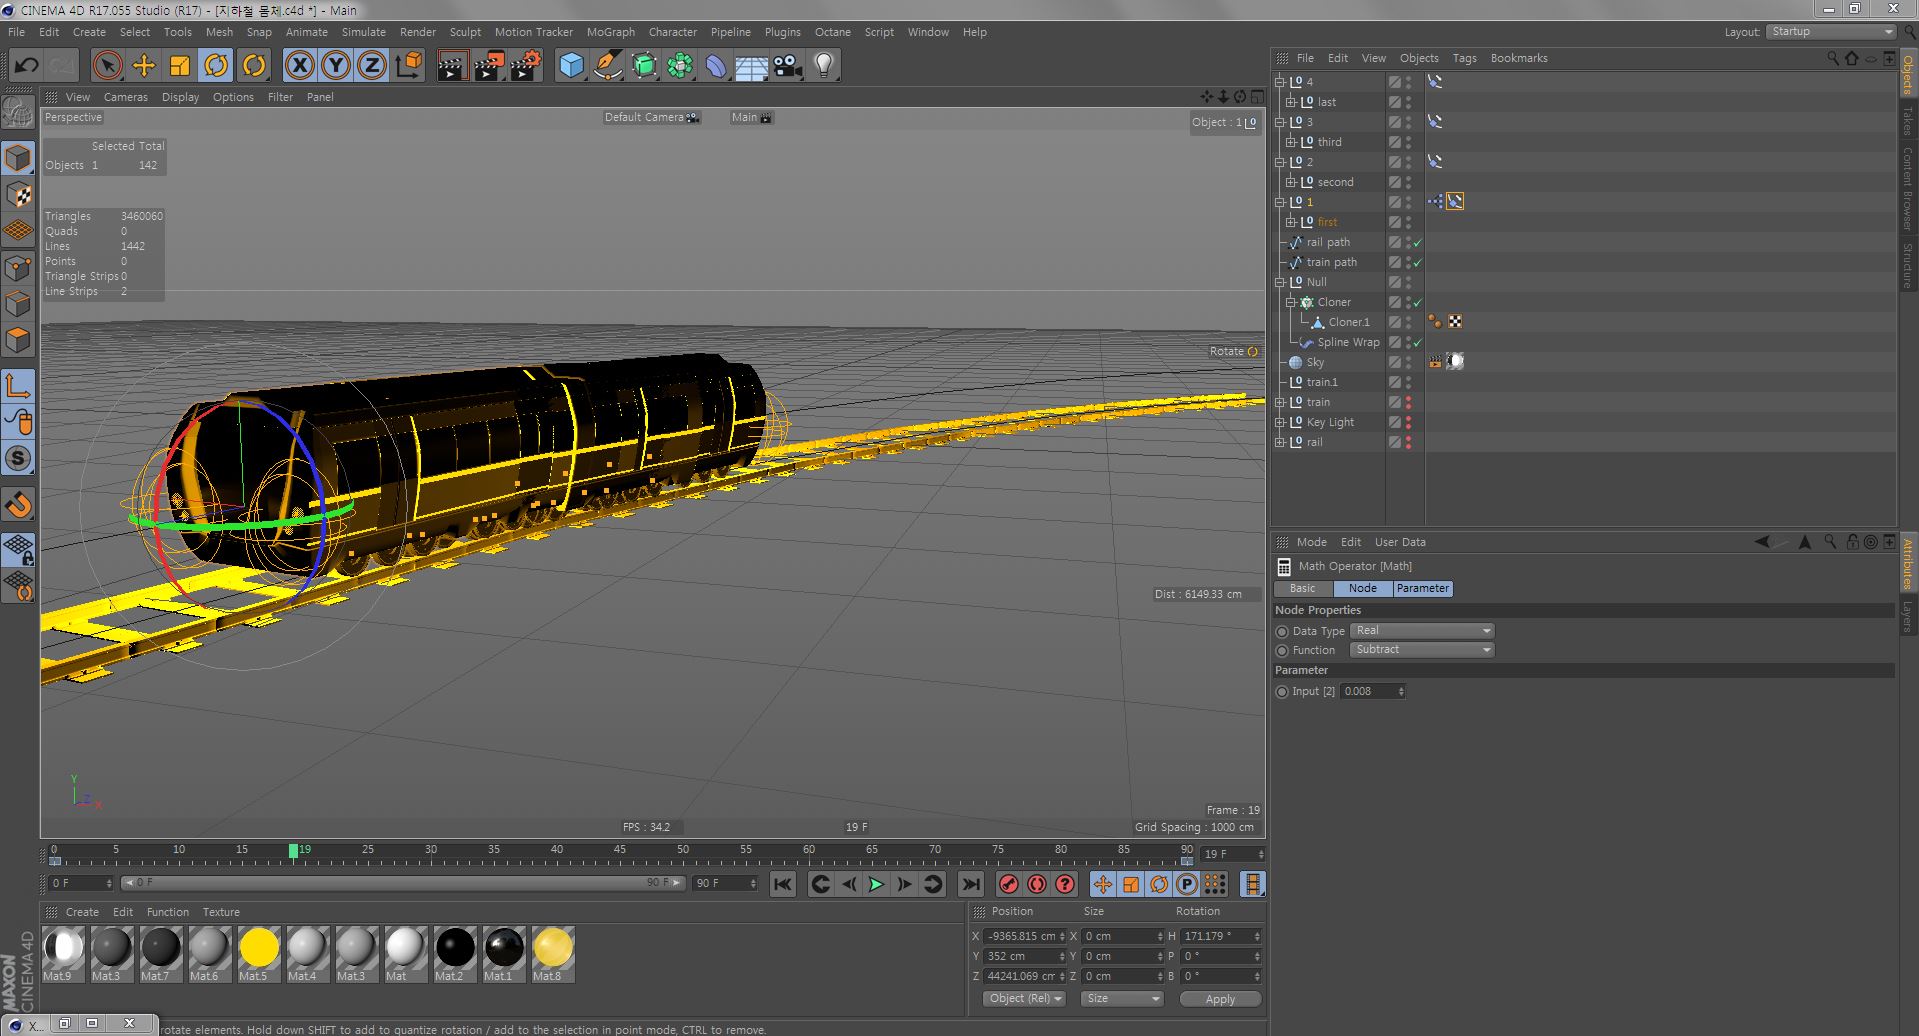Toggle X axis lock

[x=299, y=66]
